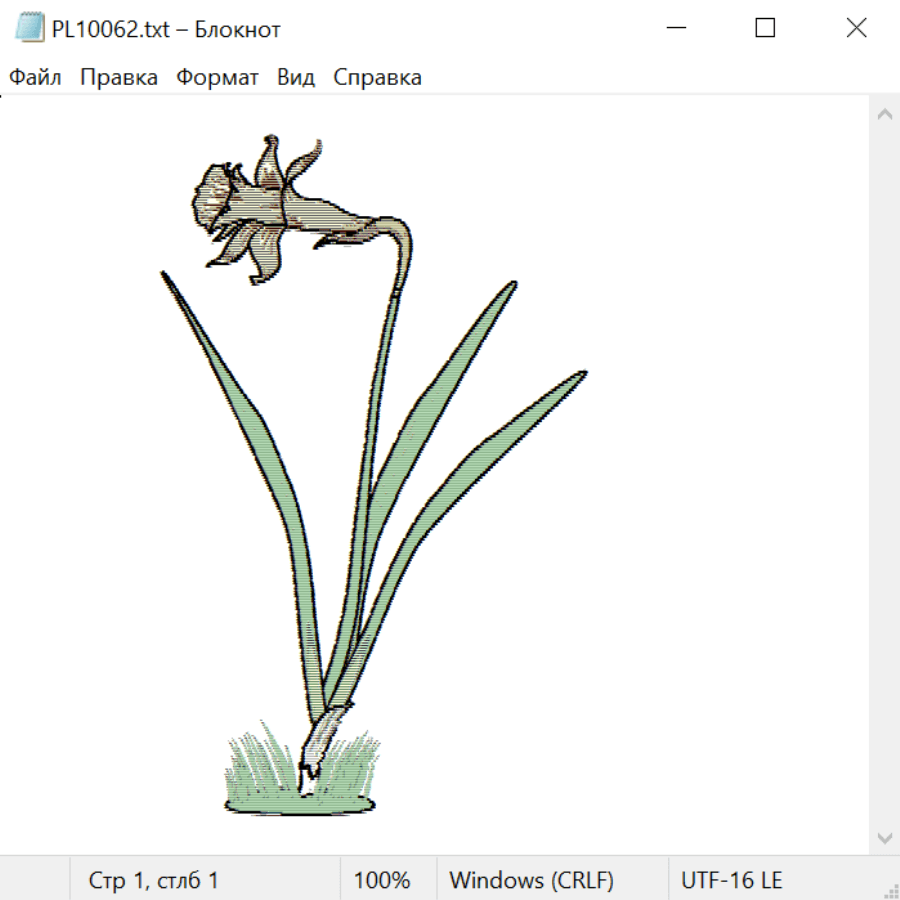Open the Формат menu
The height and width of the screenshot is (900, 900).
point(217,78)
